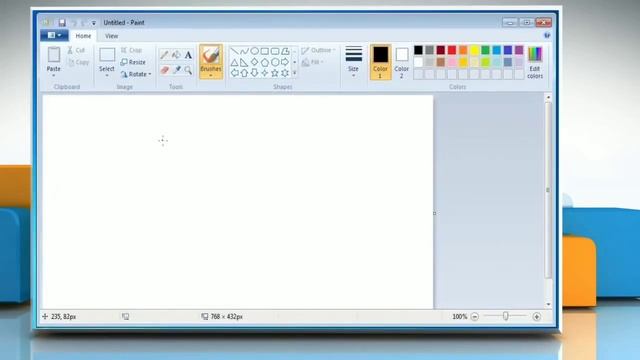The image size is (640, 360).
Task: Click the Resize button
Action: click(x=133, y=62)
